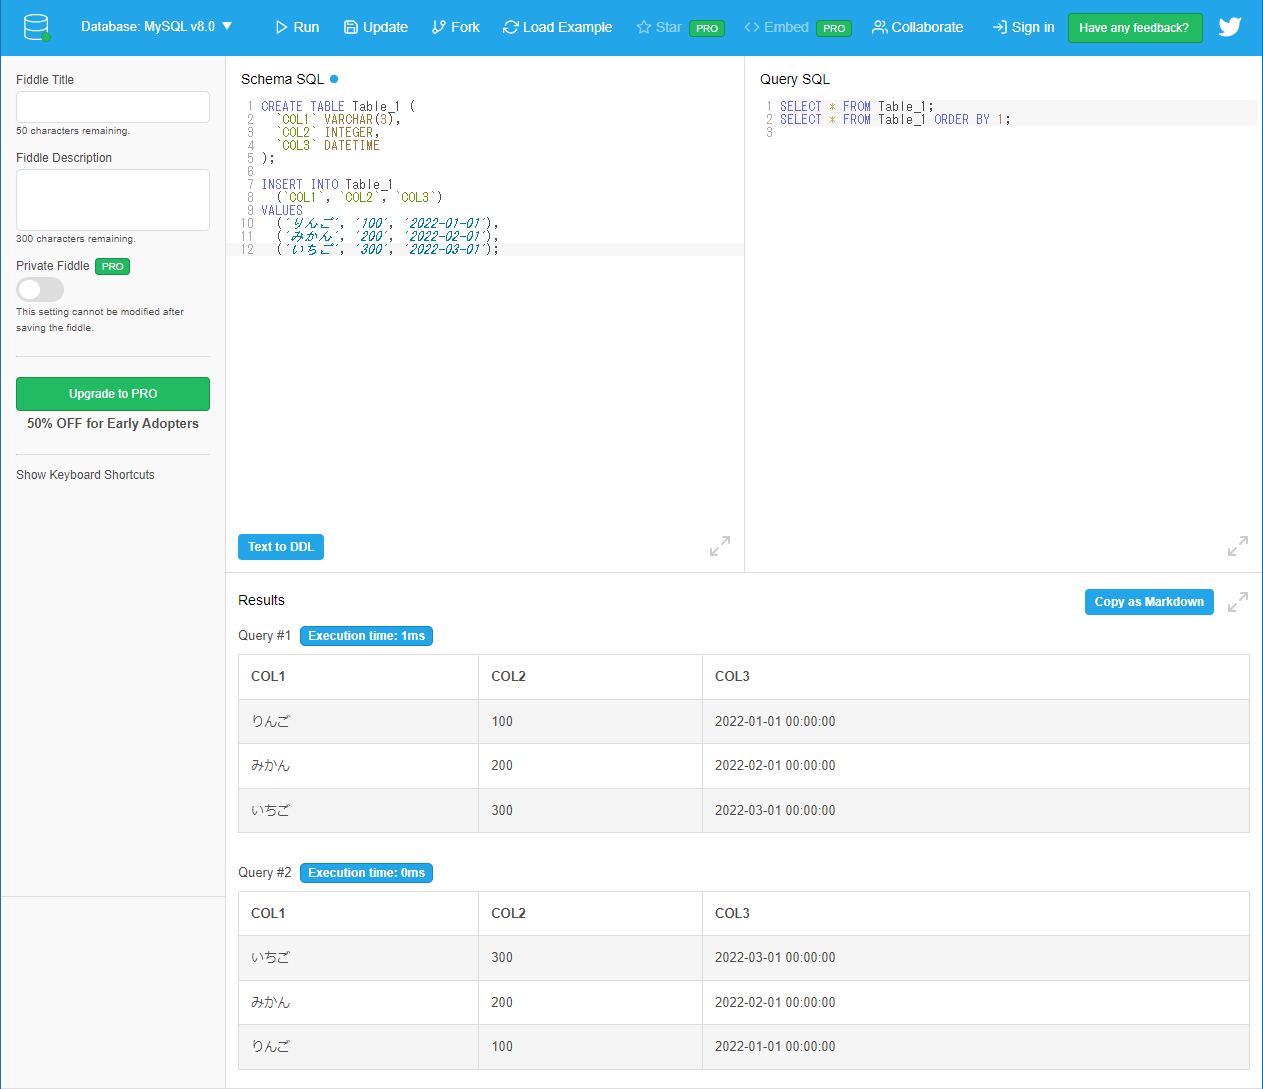Image resolution: width=1263 pixels, height=1089 pixels.
Task: Expand the Schema SQL panel with arrows icon
Action: click(720, 546)
